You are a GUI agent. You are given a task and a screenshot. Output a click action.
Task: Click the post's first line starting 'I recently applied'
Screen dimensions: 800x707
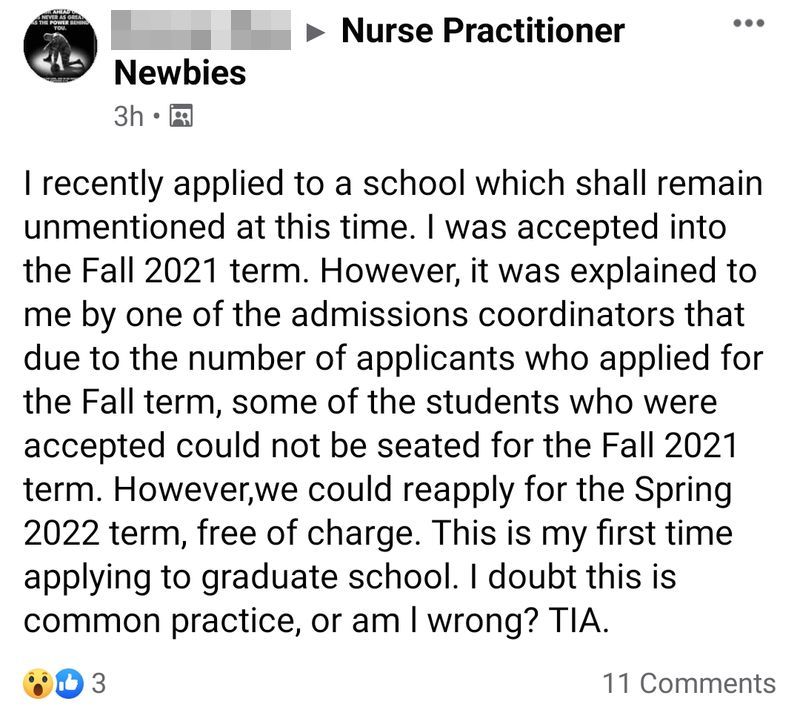[393, 185]
